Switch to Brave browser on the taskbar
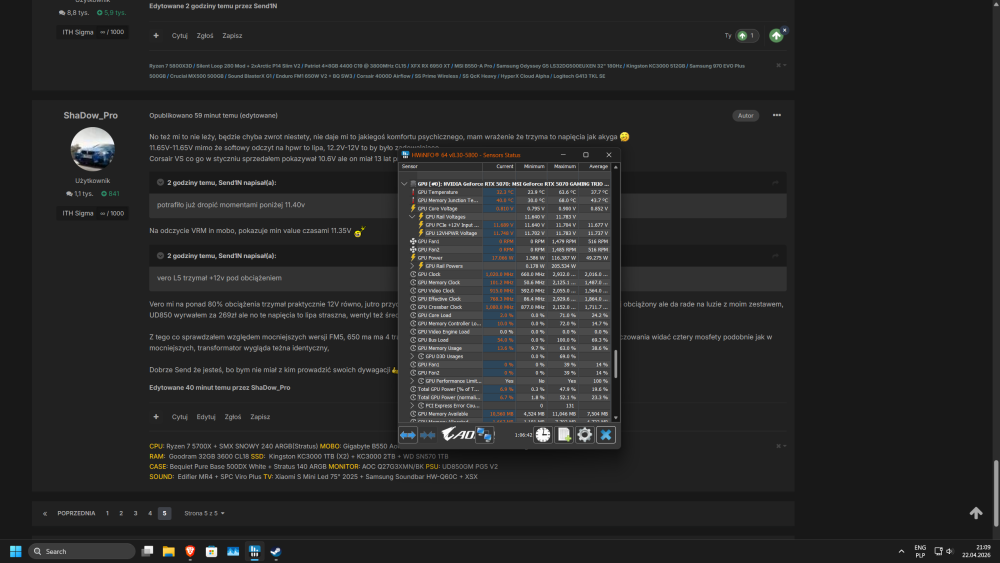Screen dimensions: 1000x563 (x=190, y=552)
